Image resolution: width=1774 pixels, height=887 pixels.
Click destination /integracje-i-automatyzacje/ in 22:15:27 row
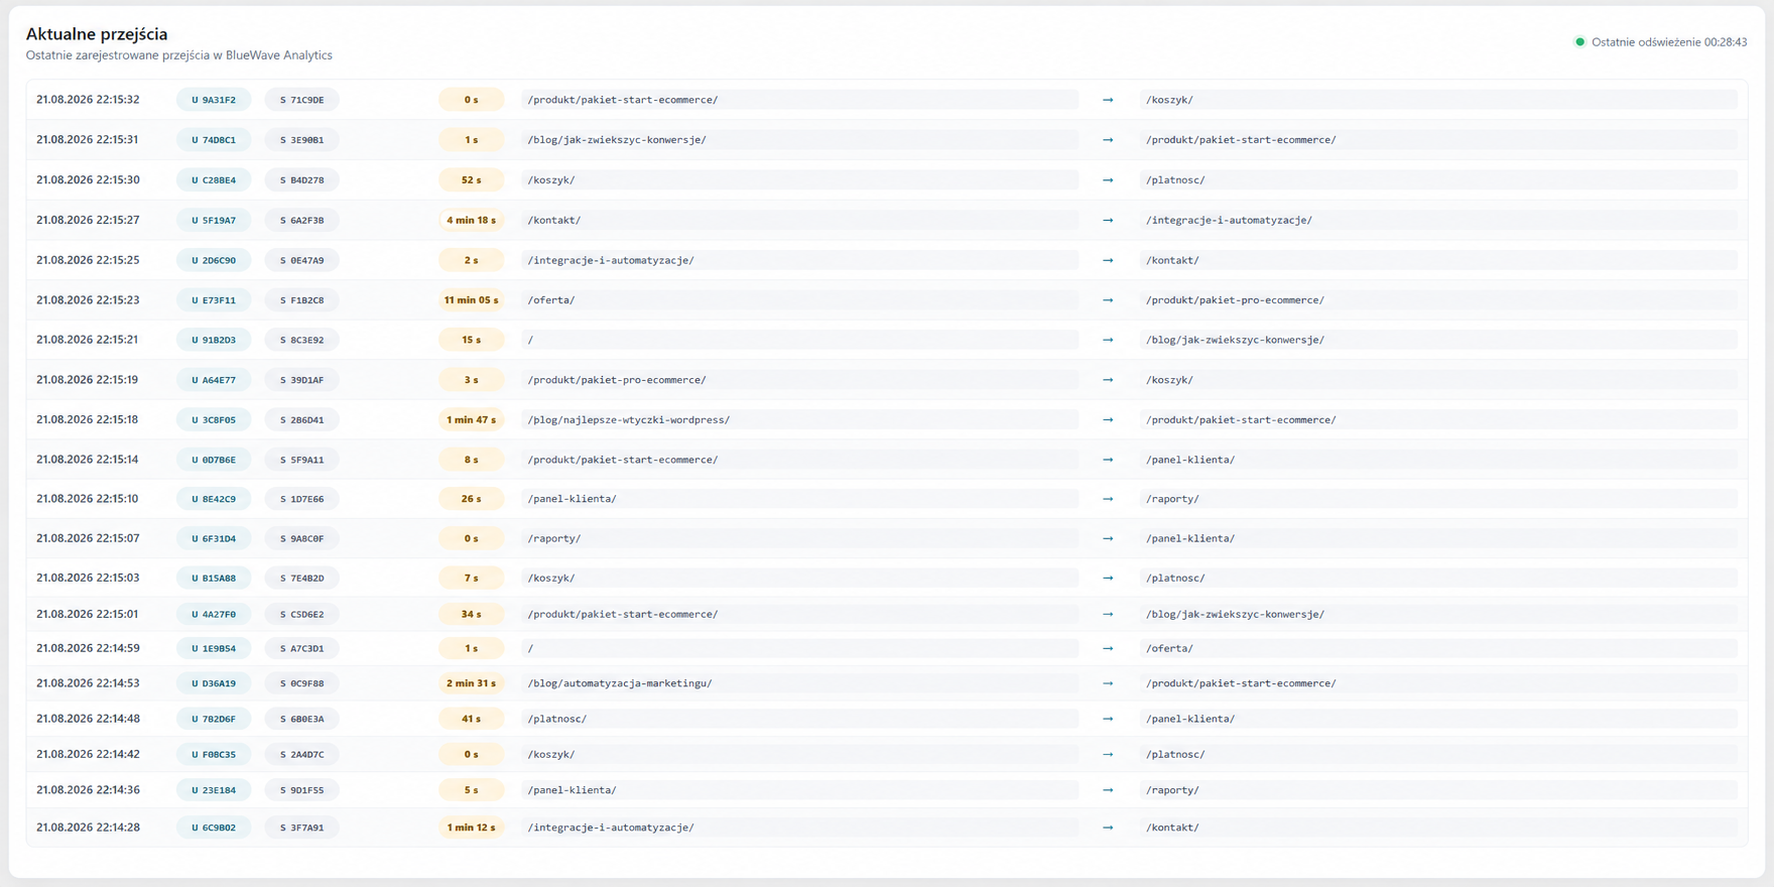pyautogui.click(x=1438, y=220)
